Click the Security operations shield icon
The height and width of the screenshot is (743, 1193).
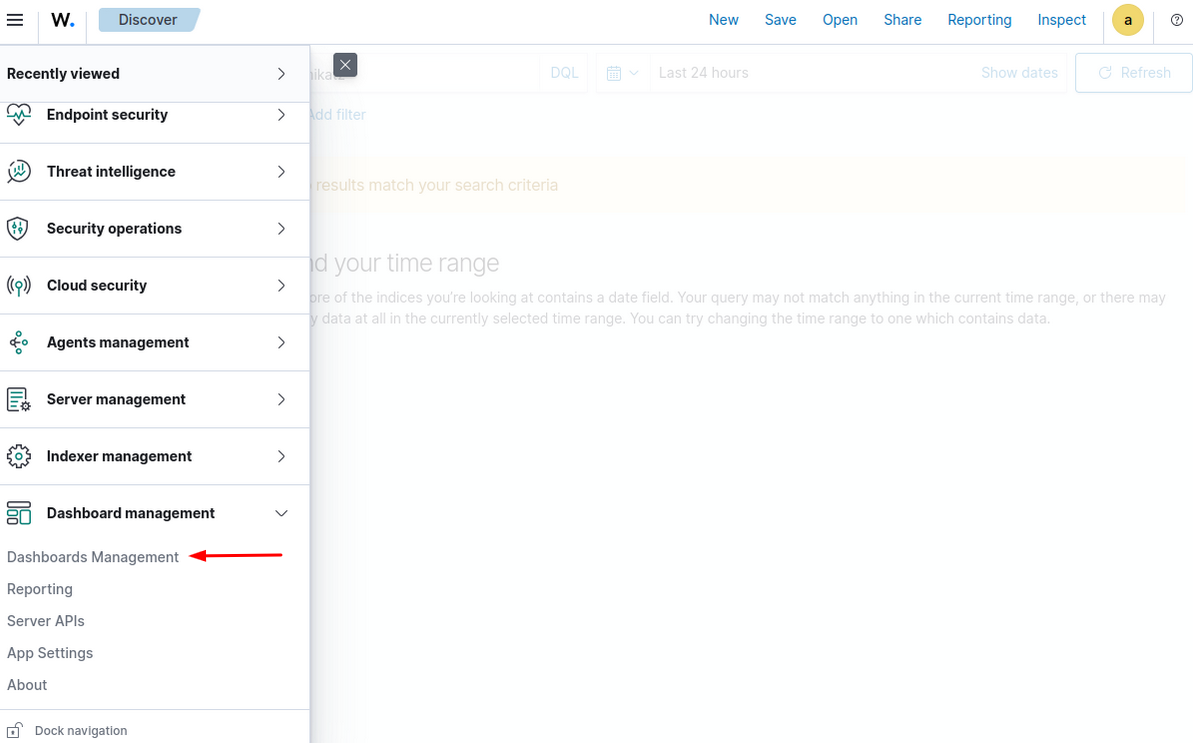19,229
